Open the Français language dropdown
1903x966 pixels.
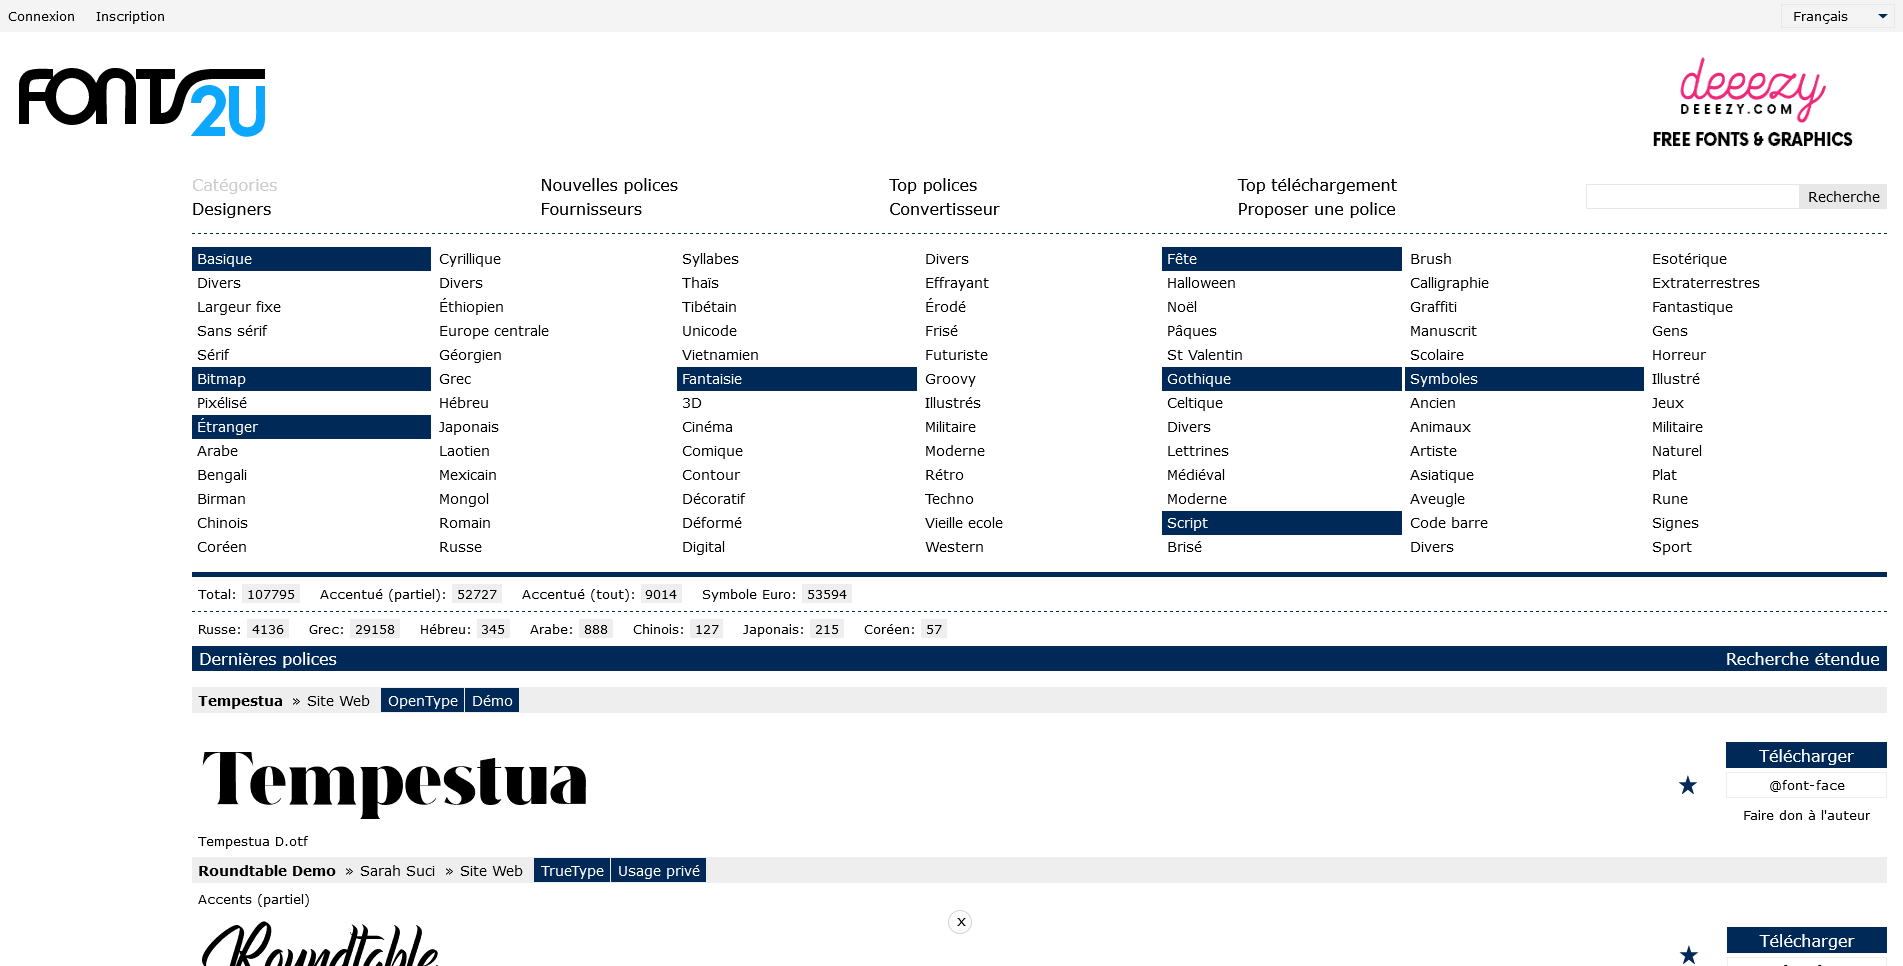click(x=1839, y=16)
